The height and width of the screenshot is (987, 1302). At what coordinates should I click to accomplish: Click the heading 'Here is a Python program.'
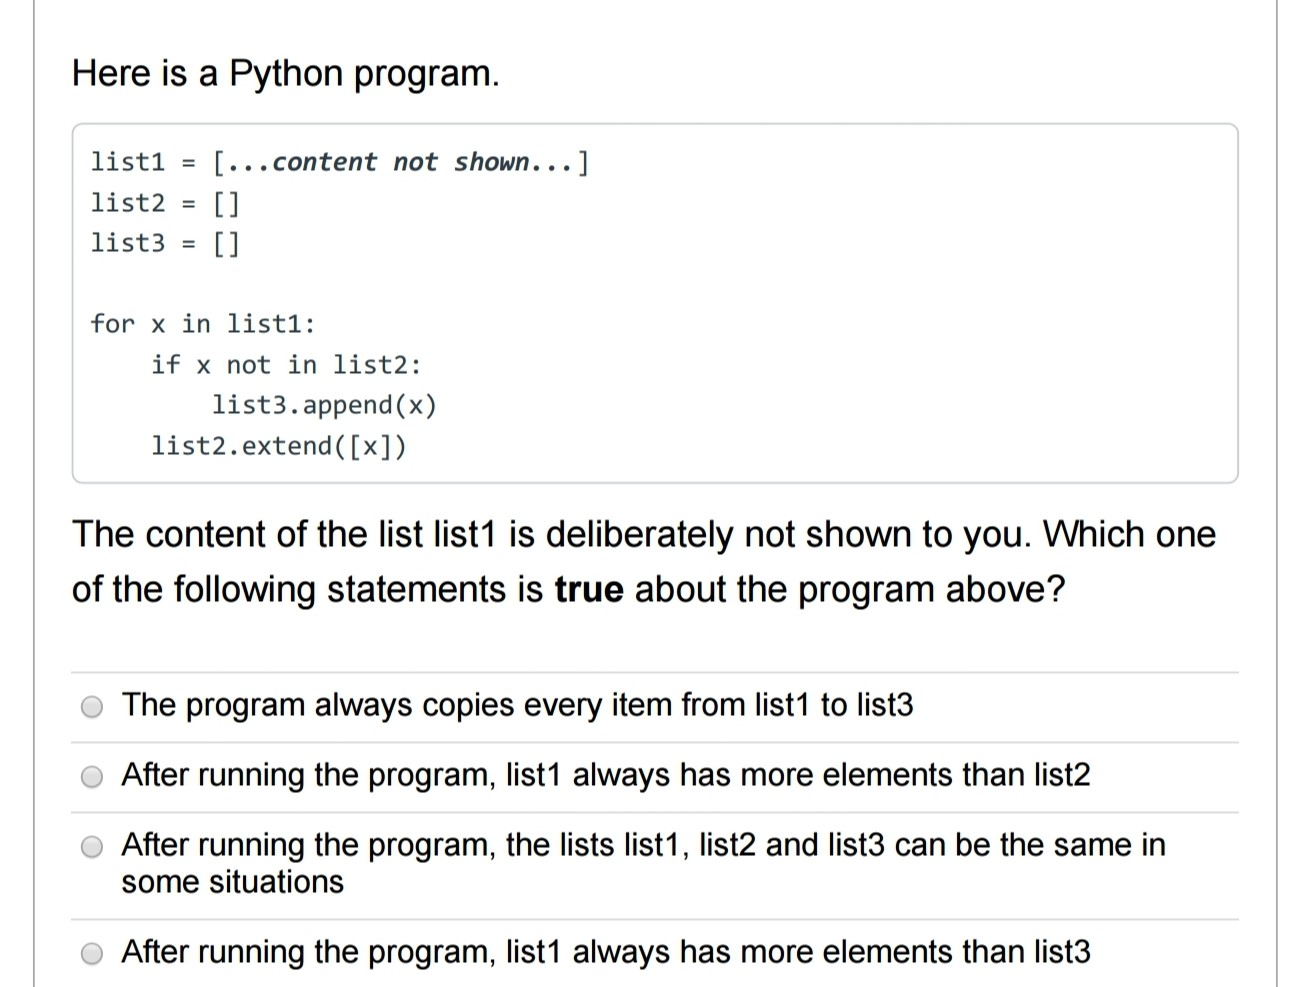pyautogui.click(x=285, y=74)
